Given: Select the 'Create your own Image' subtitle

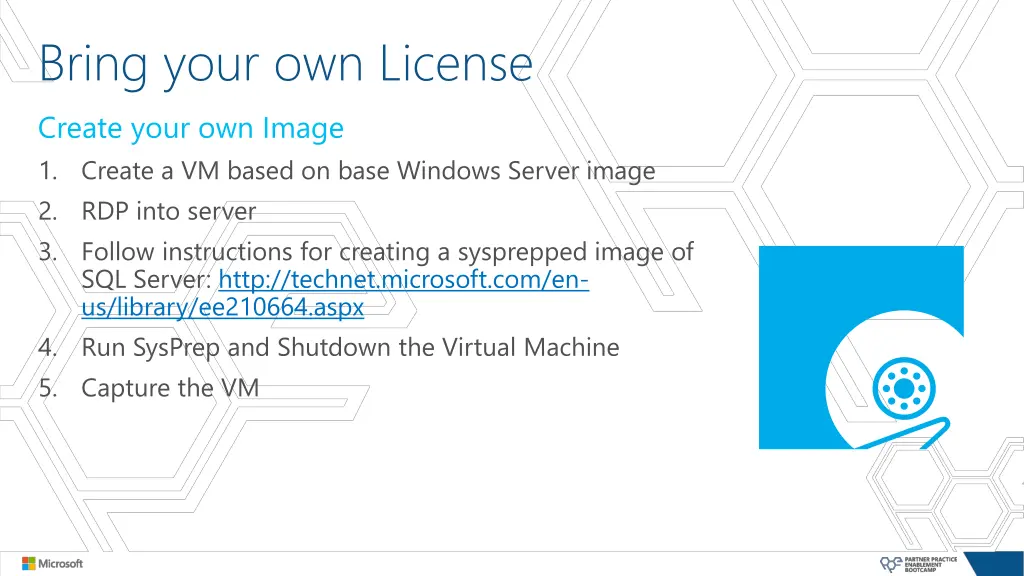Looking at the screenshot, I should click(191, 128).
